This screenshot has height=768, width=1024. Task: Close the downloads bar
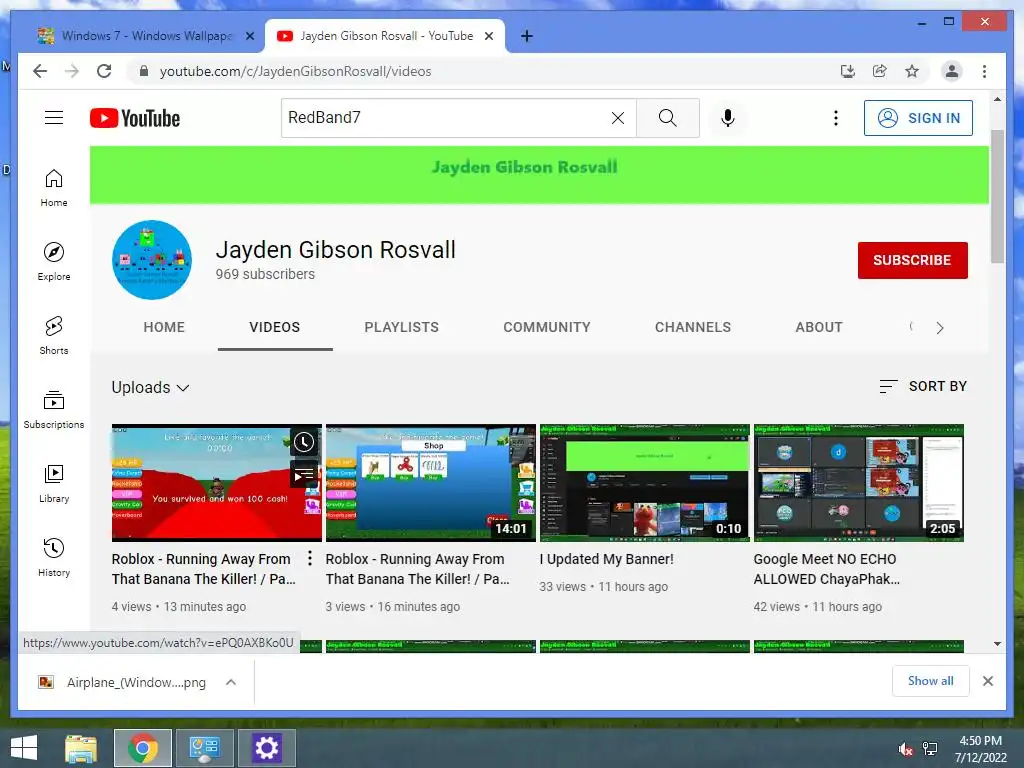[987, 681]
